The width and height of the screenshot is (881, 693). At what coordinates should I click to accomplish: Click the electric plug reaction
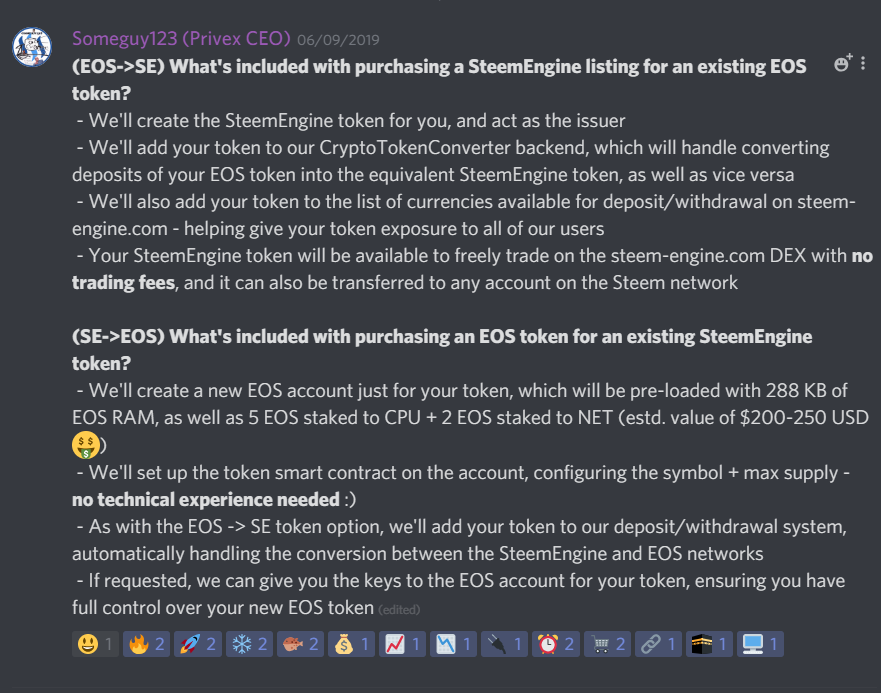coord(505,644)
